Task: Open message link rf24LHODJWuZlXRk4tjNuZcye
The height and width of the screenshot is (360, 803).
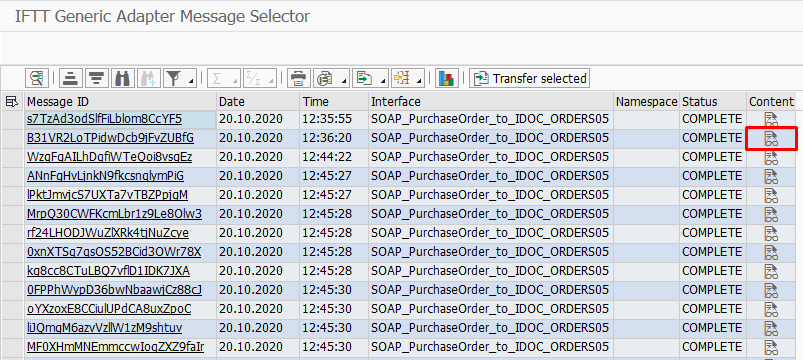Action: coord(108,233)
